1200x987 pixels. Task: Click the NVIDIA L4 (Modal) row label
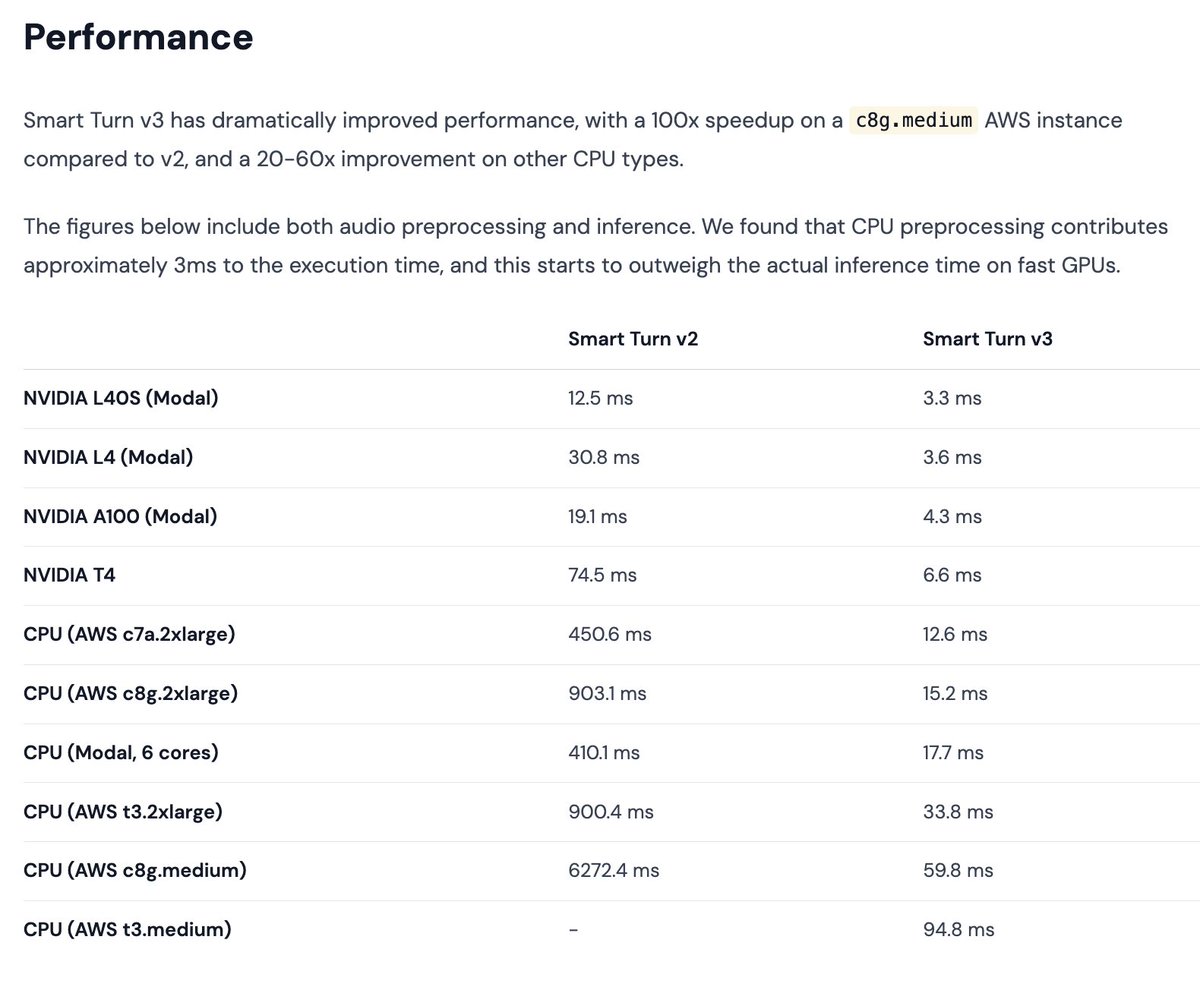(108, 457)
